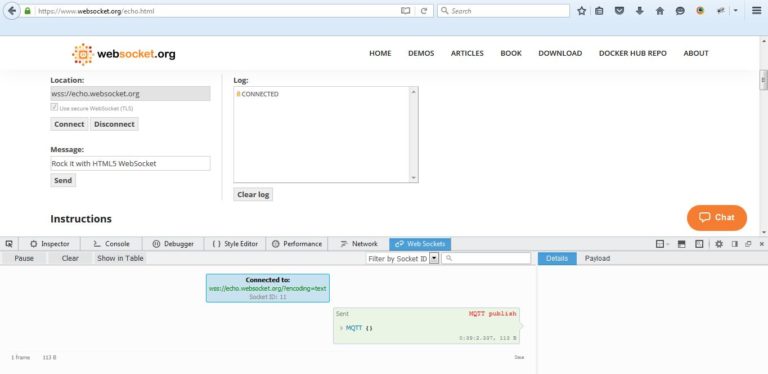The height and width of the screenshot is (374, 768).
Task: Open DOCKER HUB REPO link
Action: coord(633,53)
